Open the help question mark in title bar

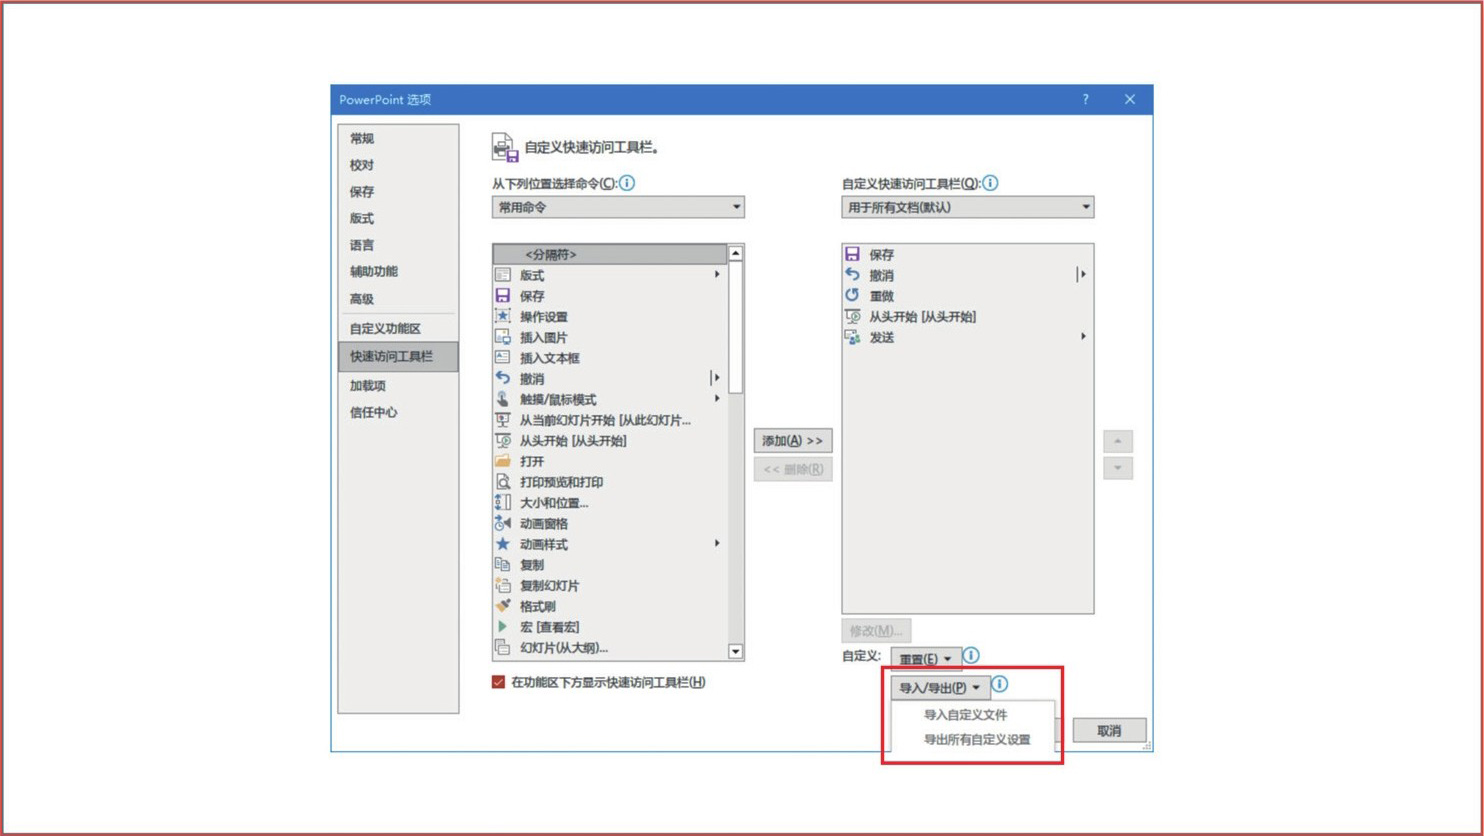pyautogui.click(x=1085, y=99)
